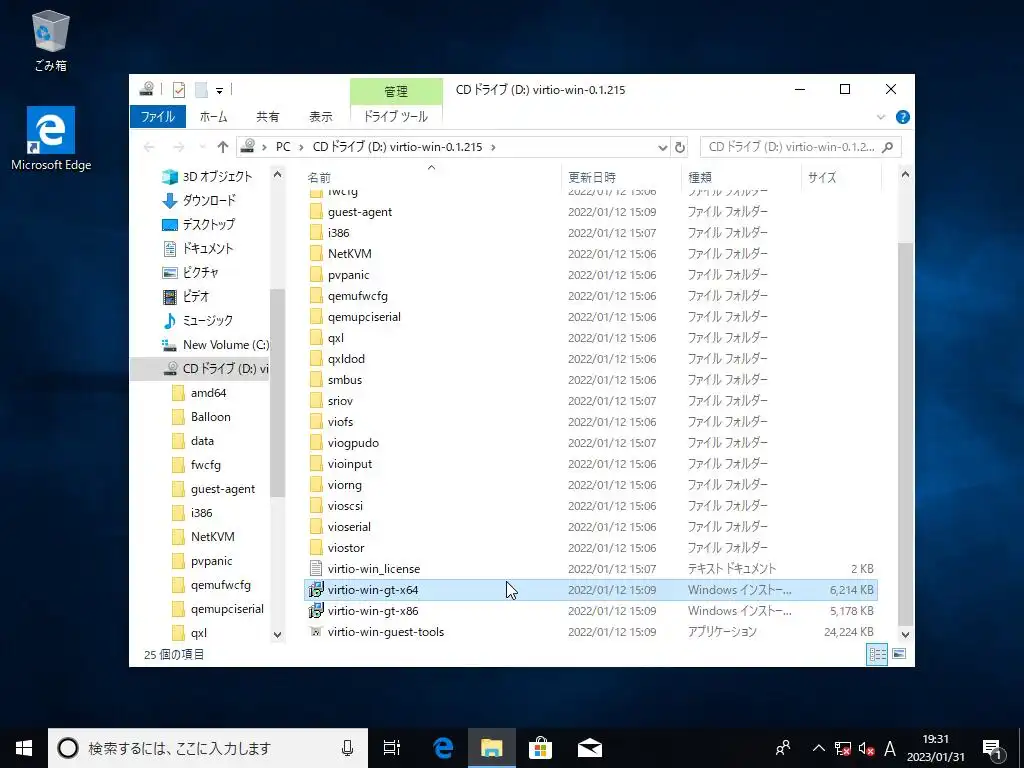1024x768 pixels.
Task: Select ピクチャ in navigation pane
Action: 190,272
